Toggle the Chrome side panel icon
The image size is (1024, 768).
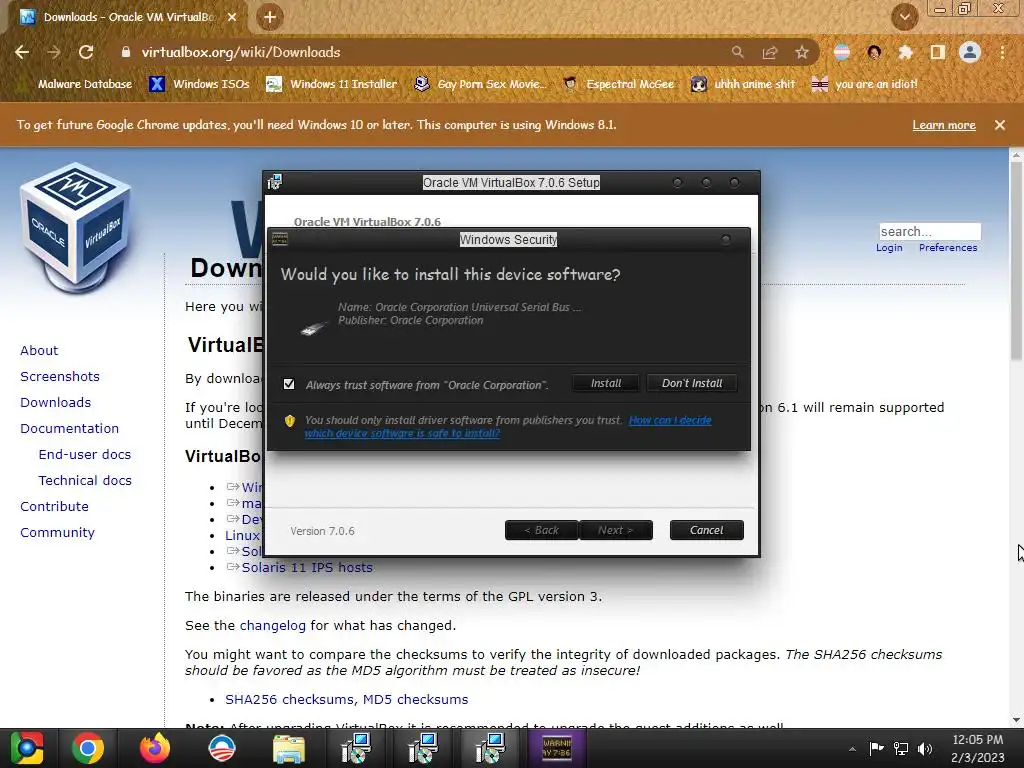pyautogui.click(x=937, y=52)
